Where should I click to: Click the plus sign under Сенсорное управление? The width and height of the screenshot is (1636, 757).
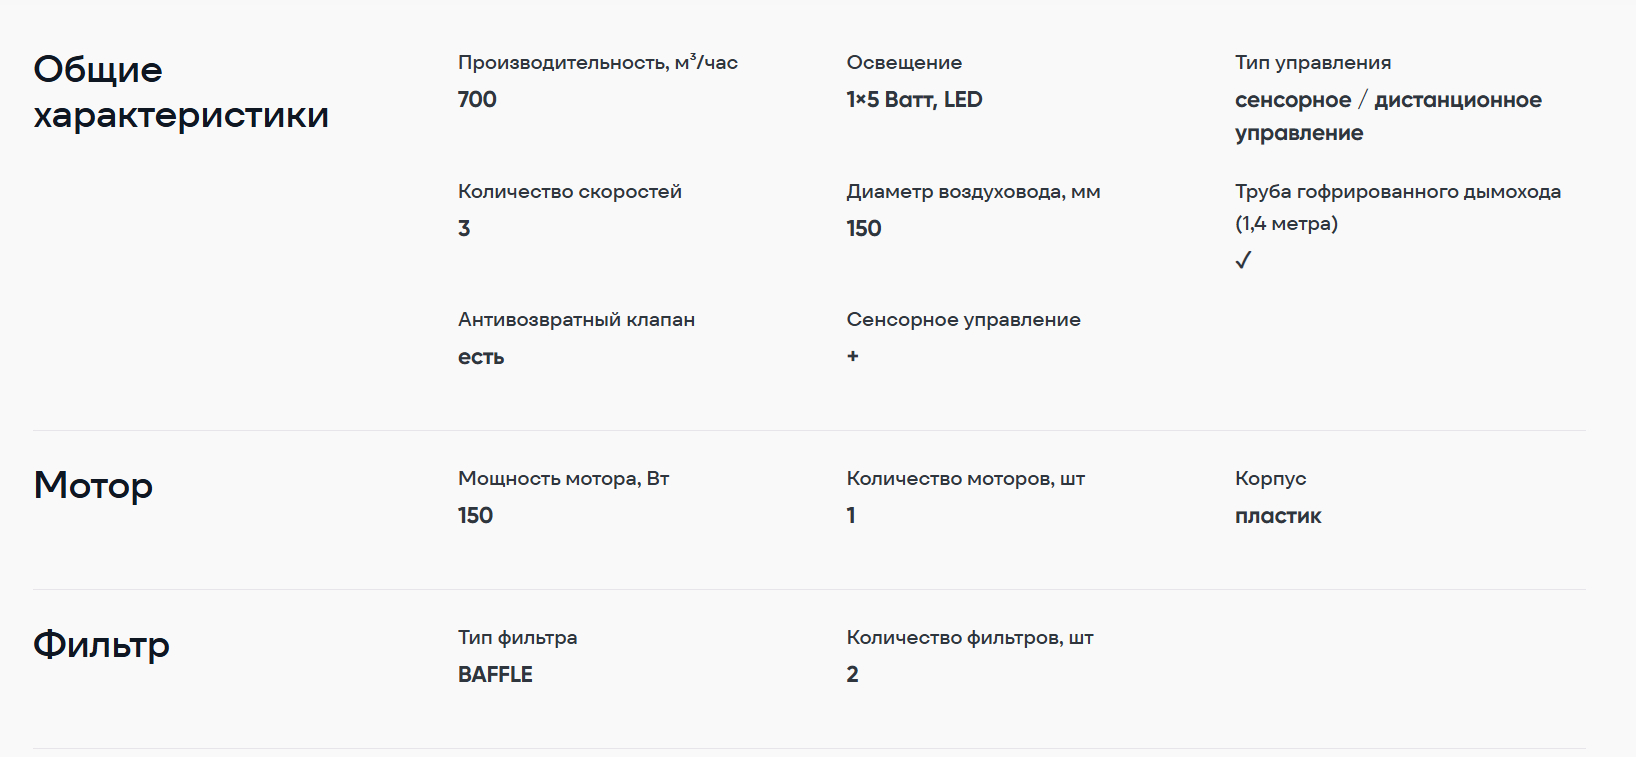[852, 356]
